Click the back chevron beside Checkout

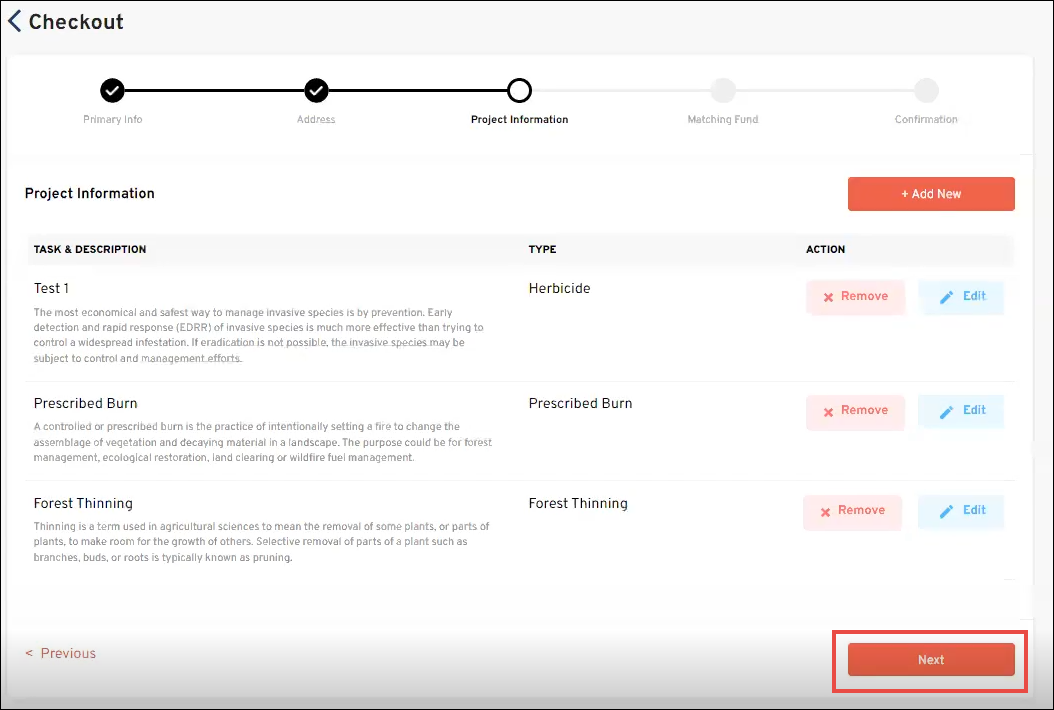pyautogui.click(x=14, y=21)
